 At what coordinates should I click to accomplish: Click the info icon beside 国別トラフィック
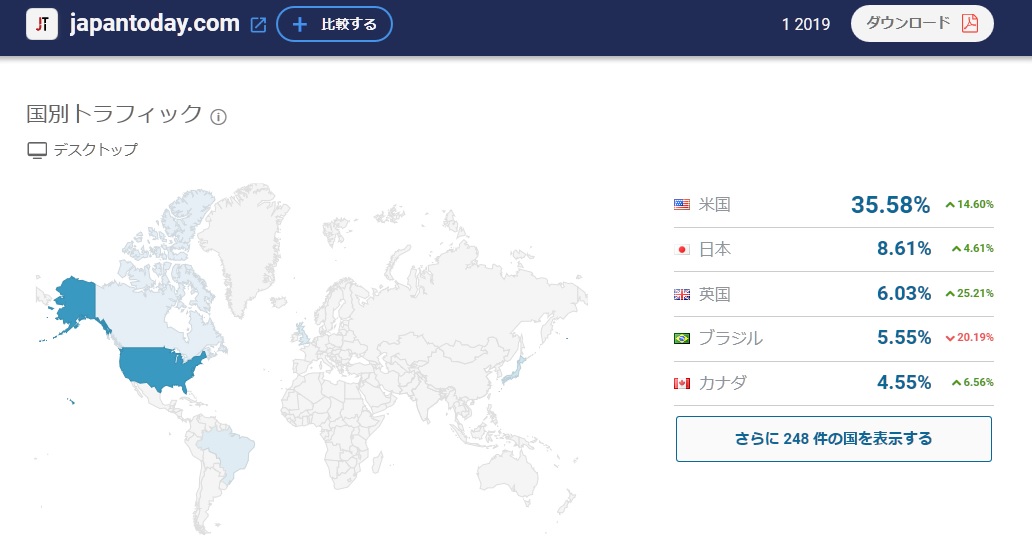coord(219,116)
